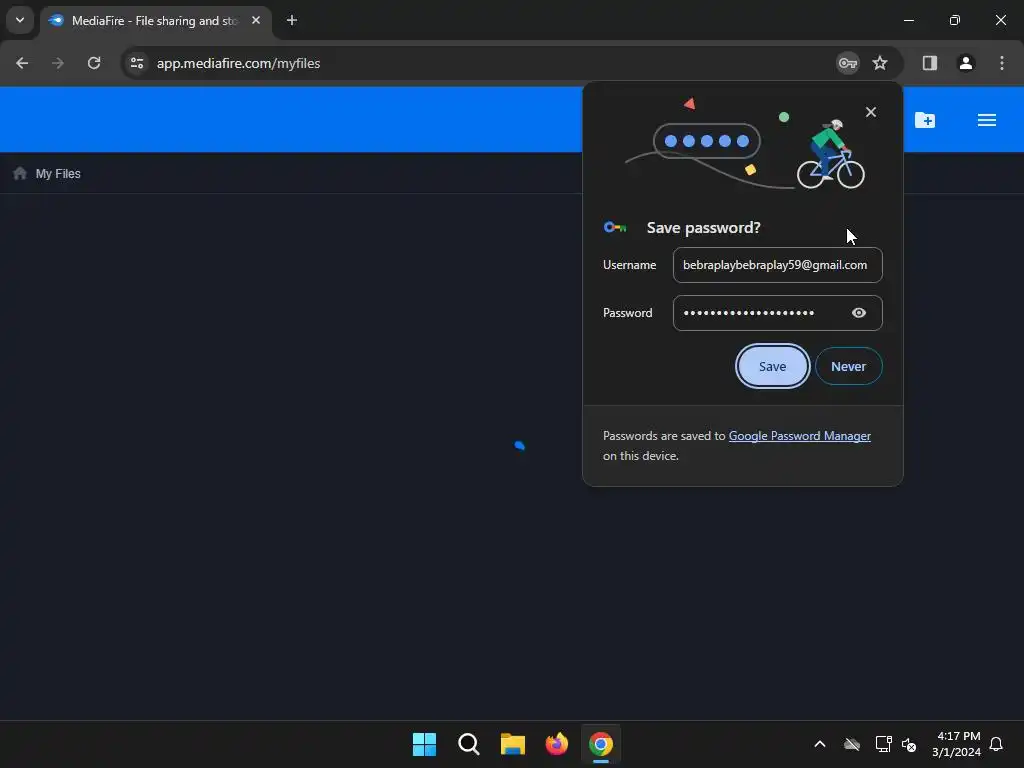Click the password key icon in address bar
1024x768 pixels.
(848, 63)
